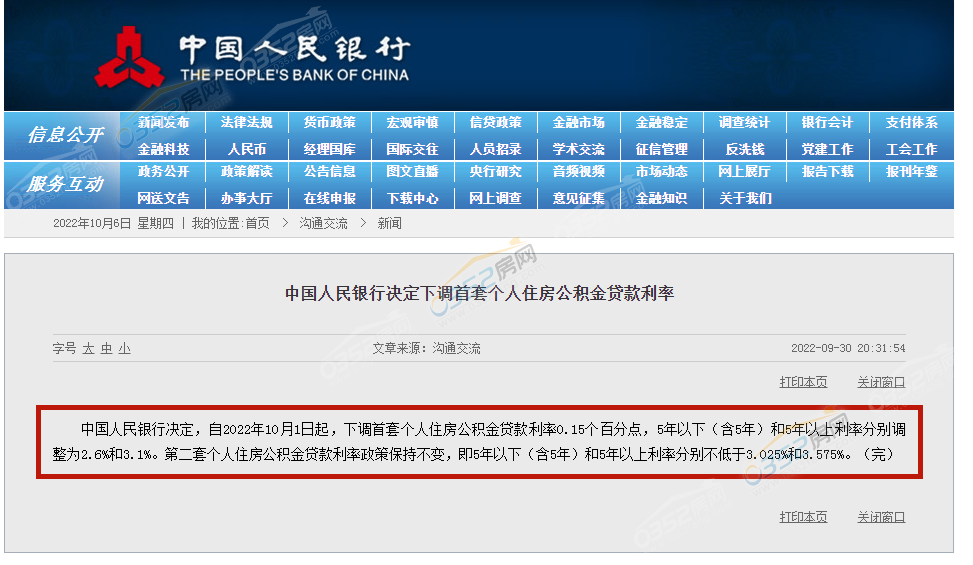The width and height of the screenshot is (973, 565).
Task: Open the 下载中心 page
Action: [412, 198]
